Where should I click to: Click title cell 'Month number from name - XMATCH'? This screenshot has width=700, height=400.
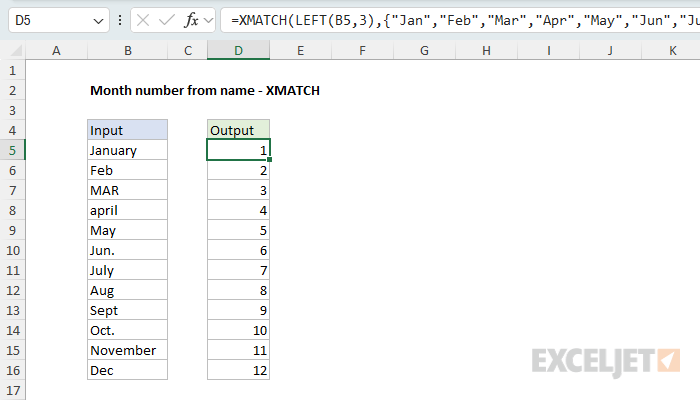tap(205, 91)
